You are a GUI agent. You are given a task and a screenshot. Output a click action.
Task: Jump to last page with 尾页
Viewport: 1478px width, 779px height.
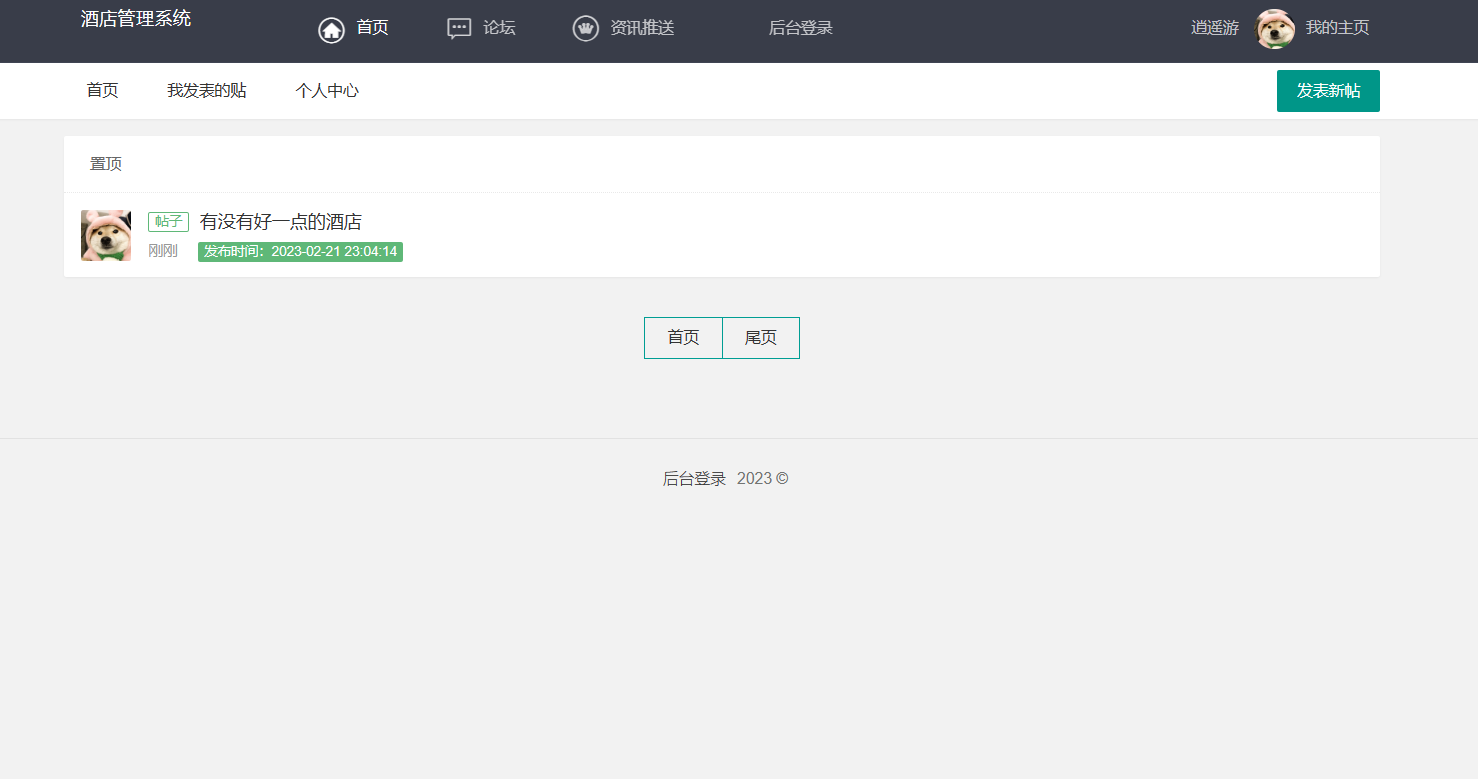click(x=761, y=338)
